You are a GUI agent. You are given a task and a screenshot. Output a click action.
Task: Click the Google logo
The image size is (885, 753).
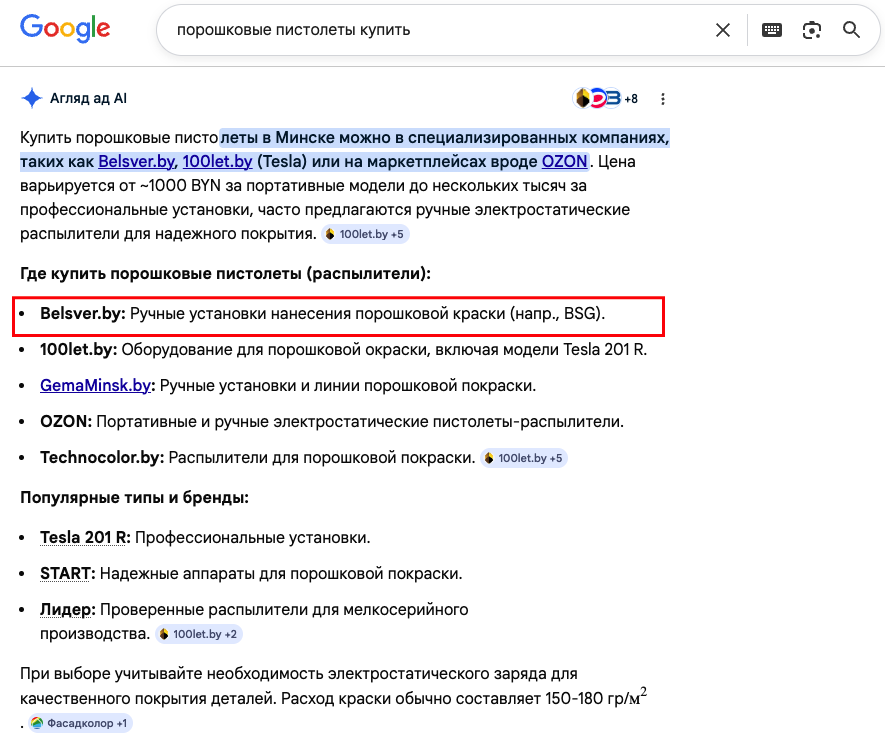tap(65, 29)
